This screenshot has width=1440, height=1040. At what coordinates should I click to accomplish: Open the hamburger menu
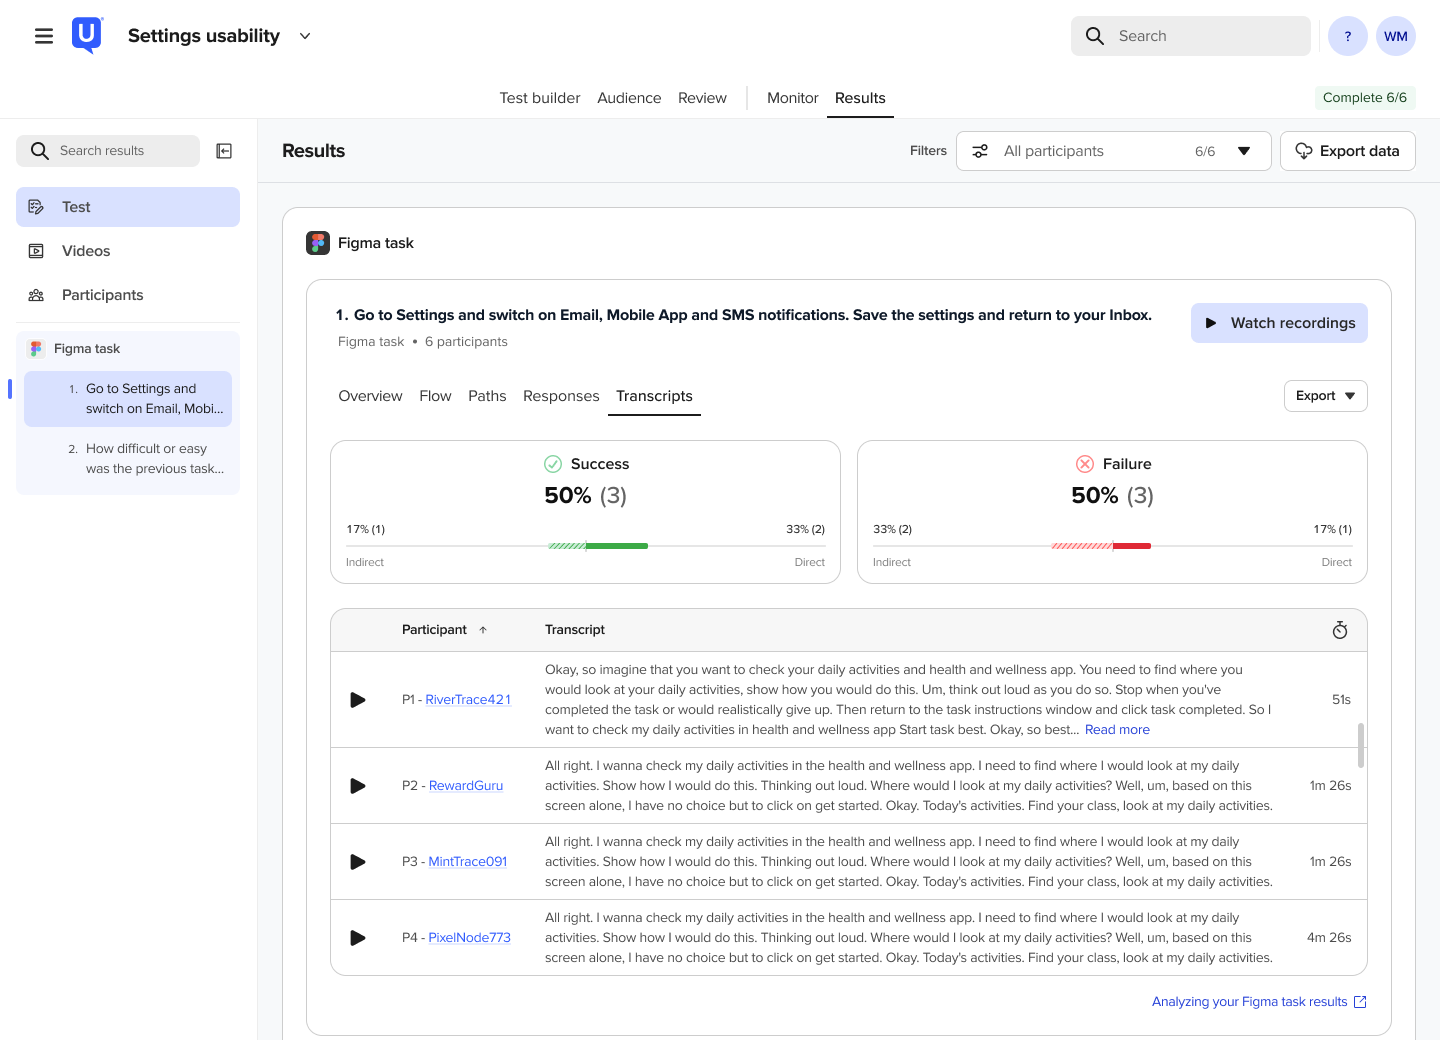44,36
